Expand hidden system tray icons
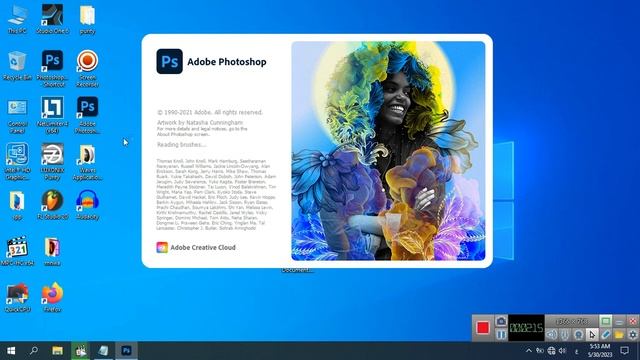Image resolution: width=640 pixels, height=360 pixels. tap(529, 351)
